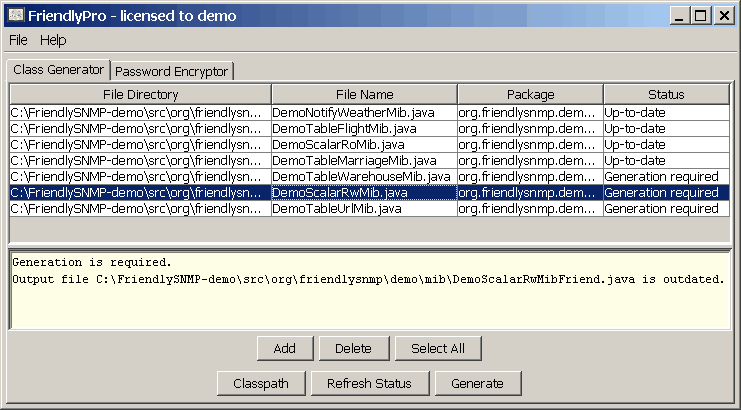
Task: Click the Status column header
Action: (666, 94)
